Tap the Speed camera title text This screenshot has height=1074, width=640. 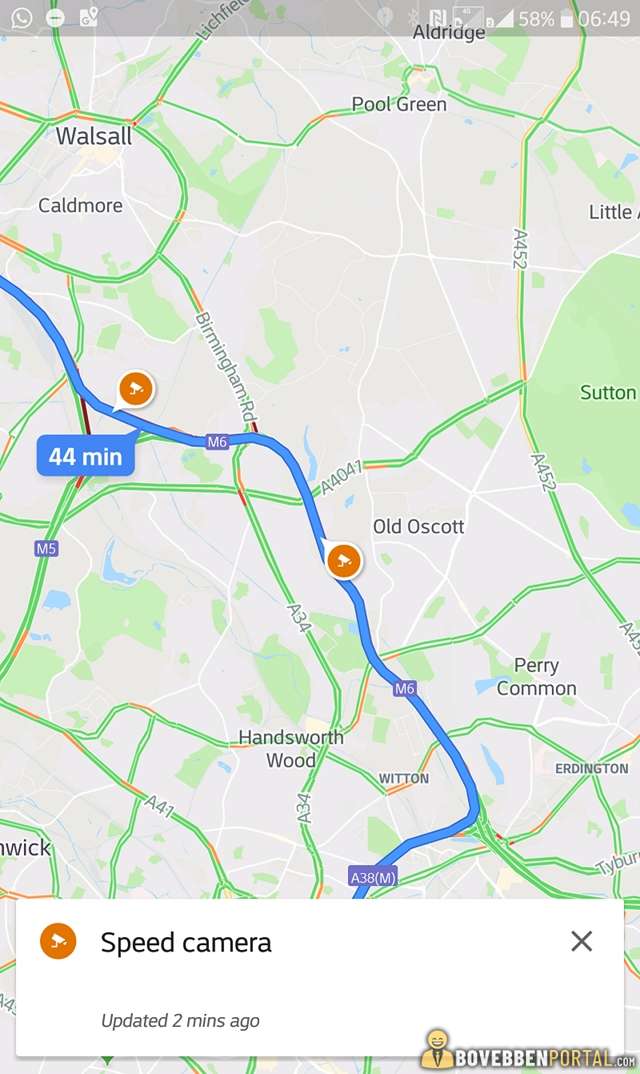186,943
